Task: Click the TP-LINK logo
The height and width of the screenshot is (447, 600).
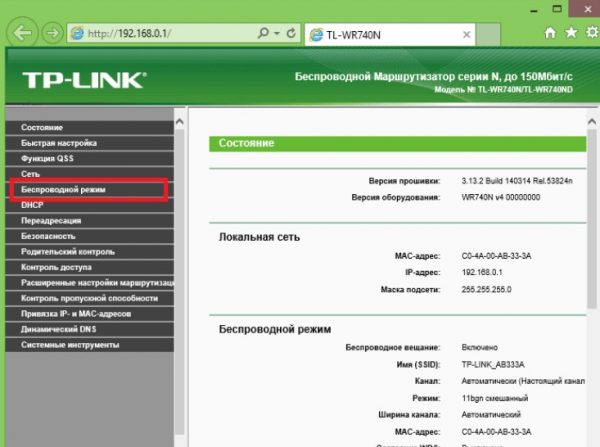Action: click(x=84, y=80)
